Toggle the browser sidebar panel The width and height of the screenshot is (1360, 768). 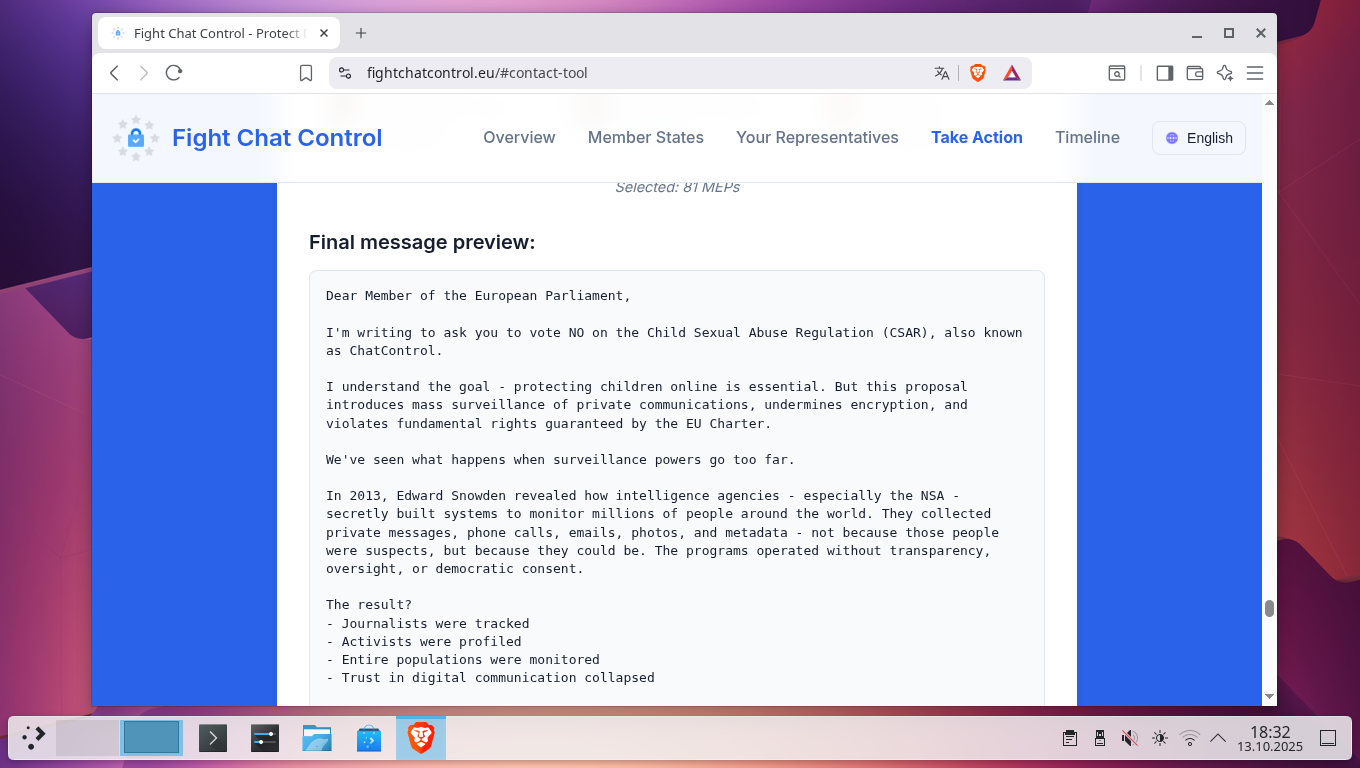1164,73
